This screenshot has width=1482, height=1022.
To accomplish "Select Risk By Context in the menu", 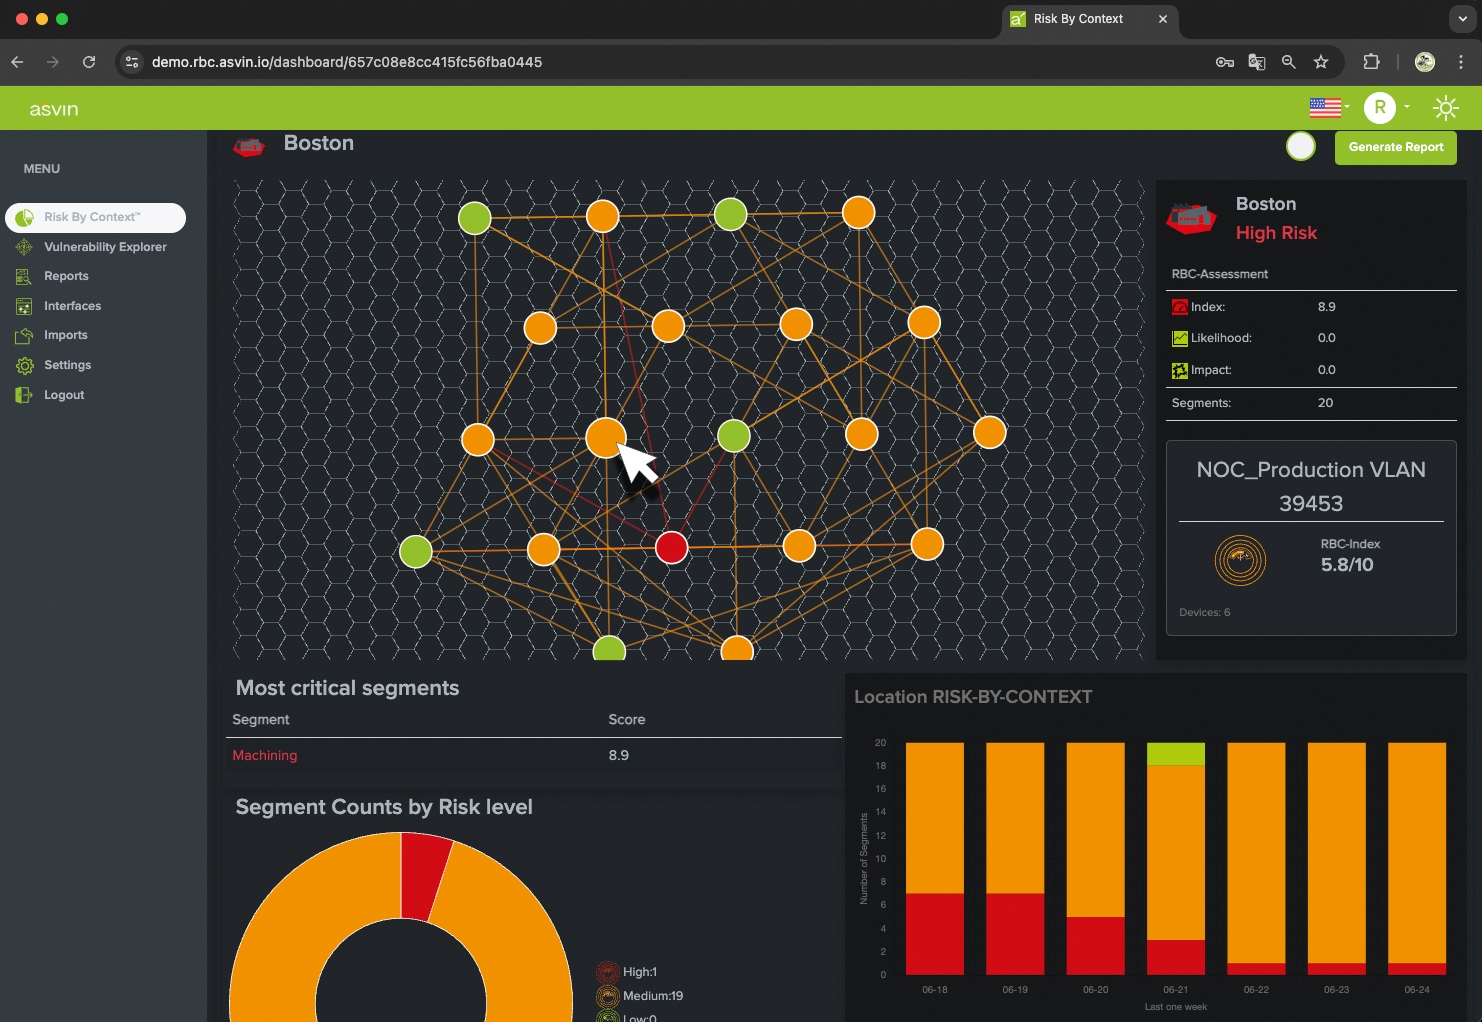I will pyautogui.click(x=92, y=217).
